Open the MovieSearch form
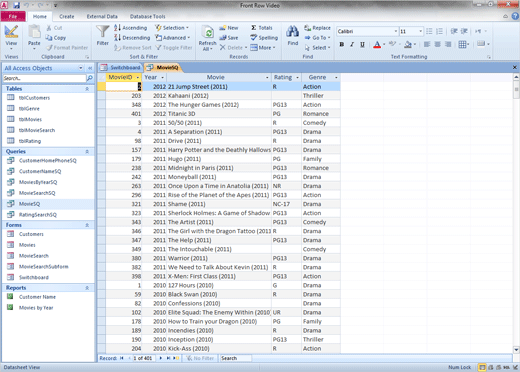This screenshot has width=520, height=372. [x=34, y=256]
